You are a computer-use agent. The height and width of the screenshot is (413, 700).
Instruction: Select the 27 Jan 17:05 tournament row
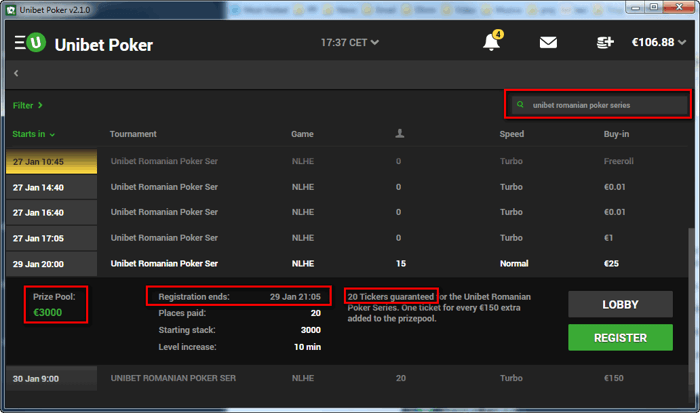(347, 238)
